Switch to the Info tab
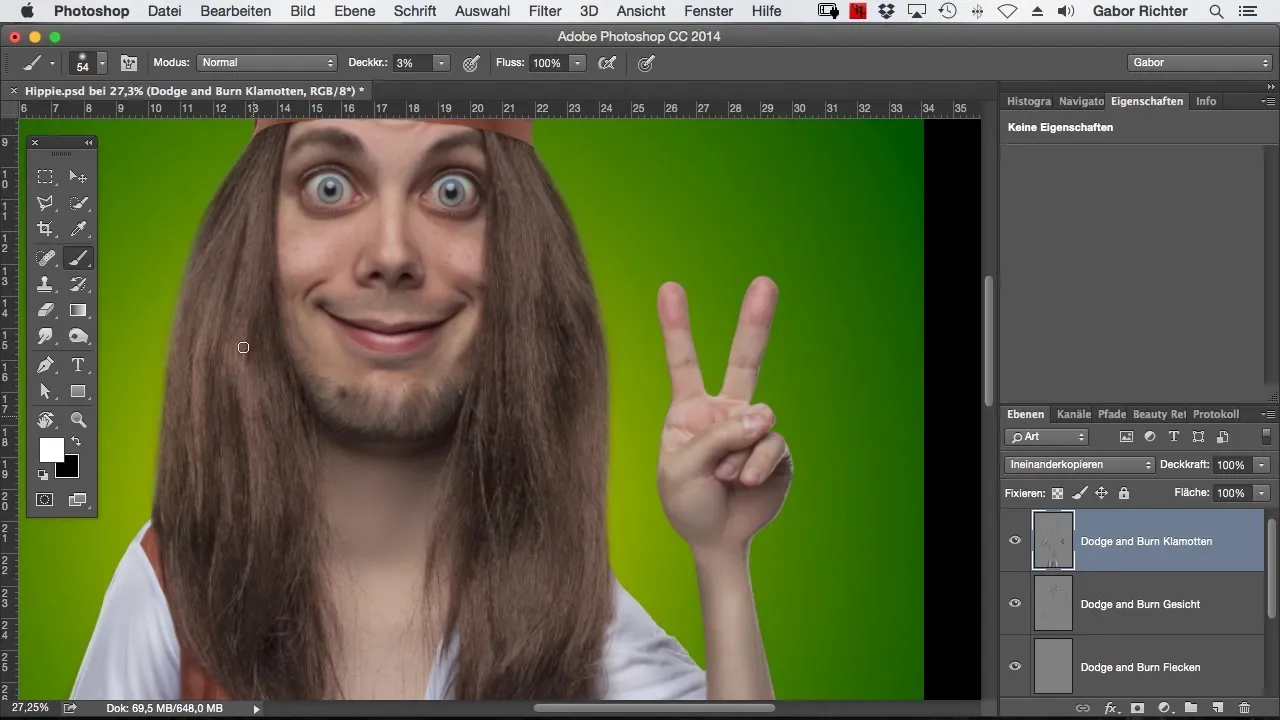 point(1206,101)
